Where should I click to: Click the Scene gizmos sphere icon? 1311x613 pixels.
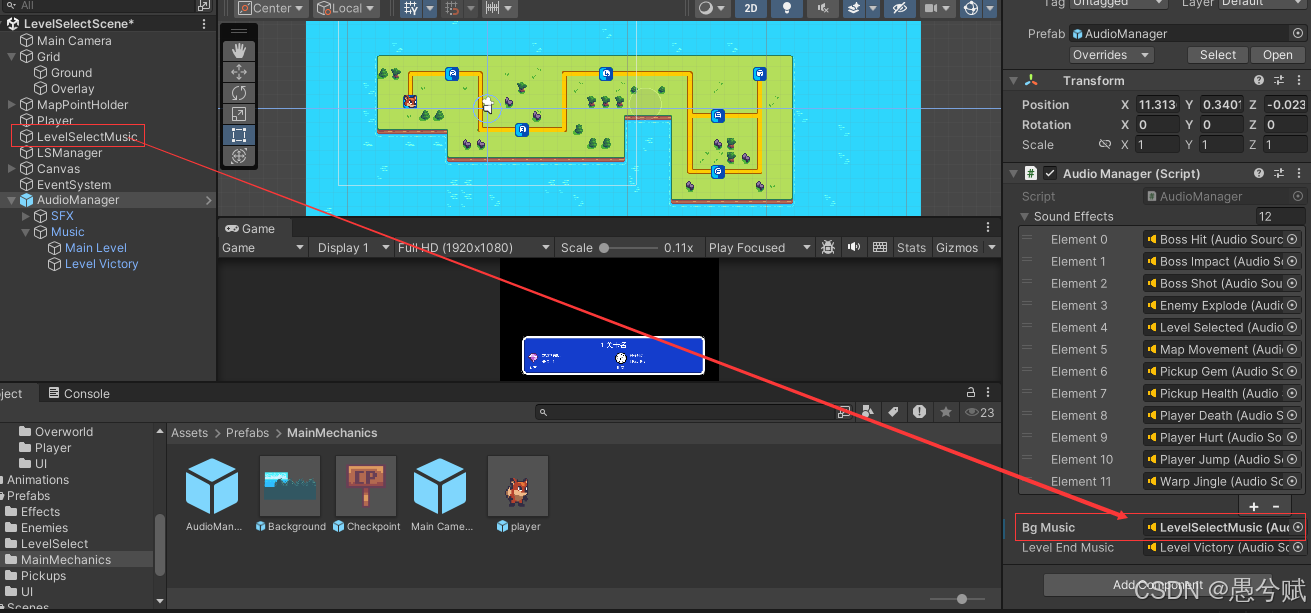tap(970, 8)
